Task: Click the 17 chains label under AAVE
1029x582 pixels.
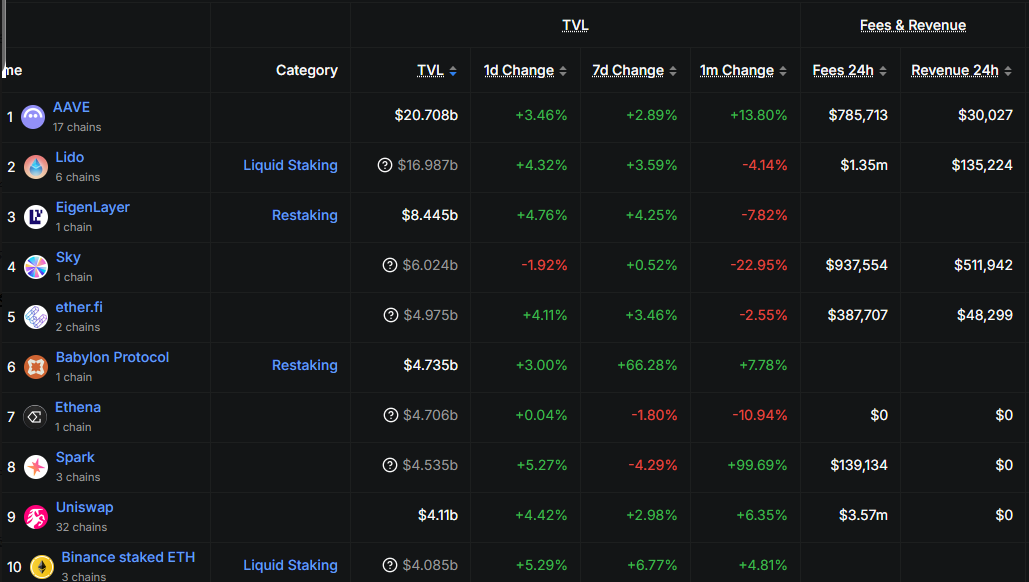Action: [x=77, y=127]
